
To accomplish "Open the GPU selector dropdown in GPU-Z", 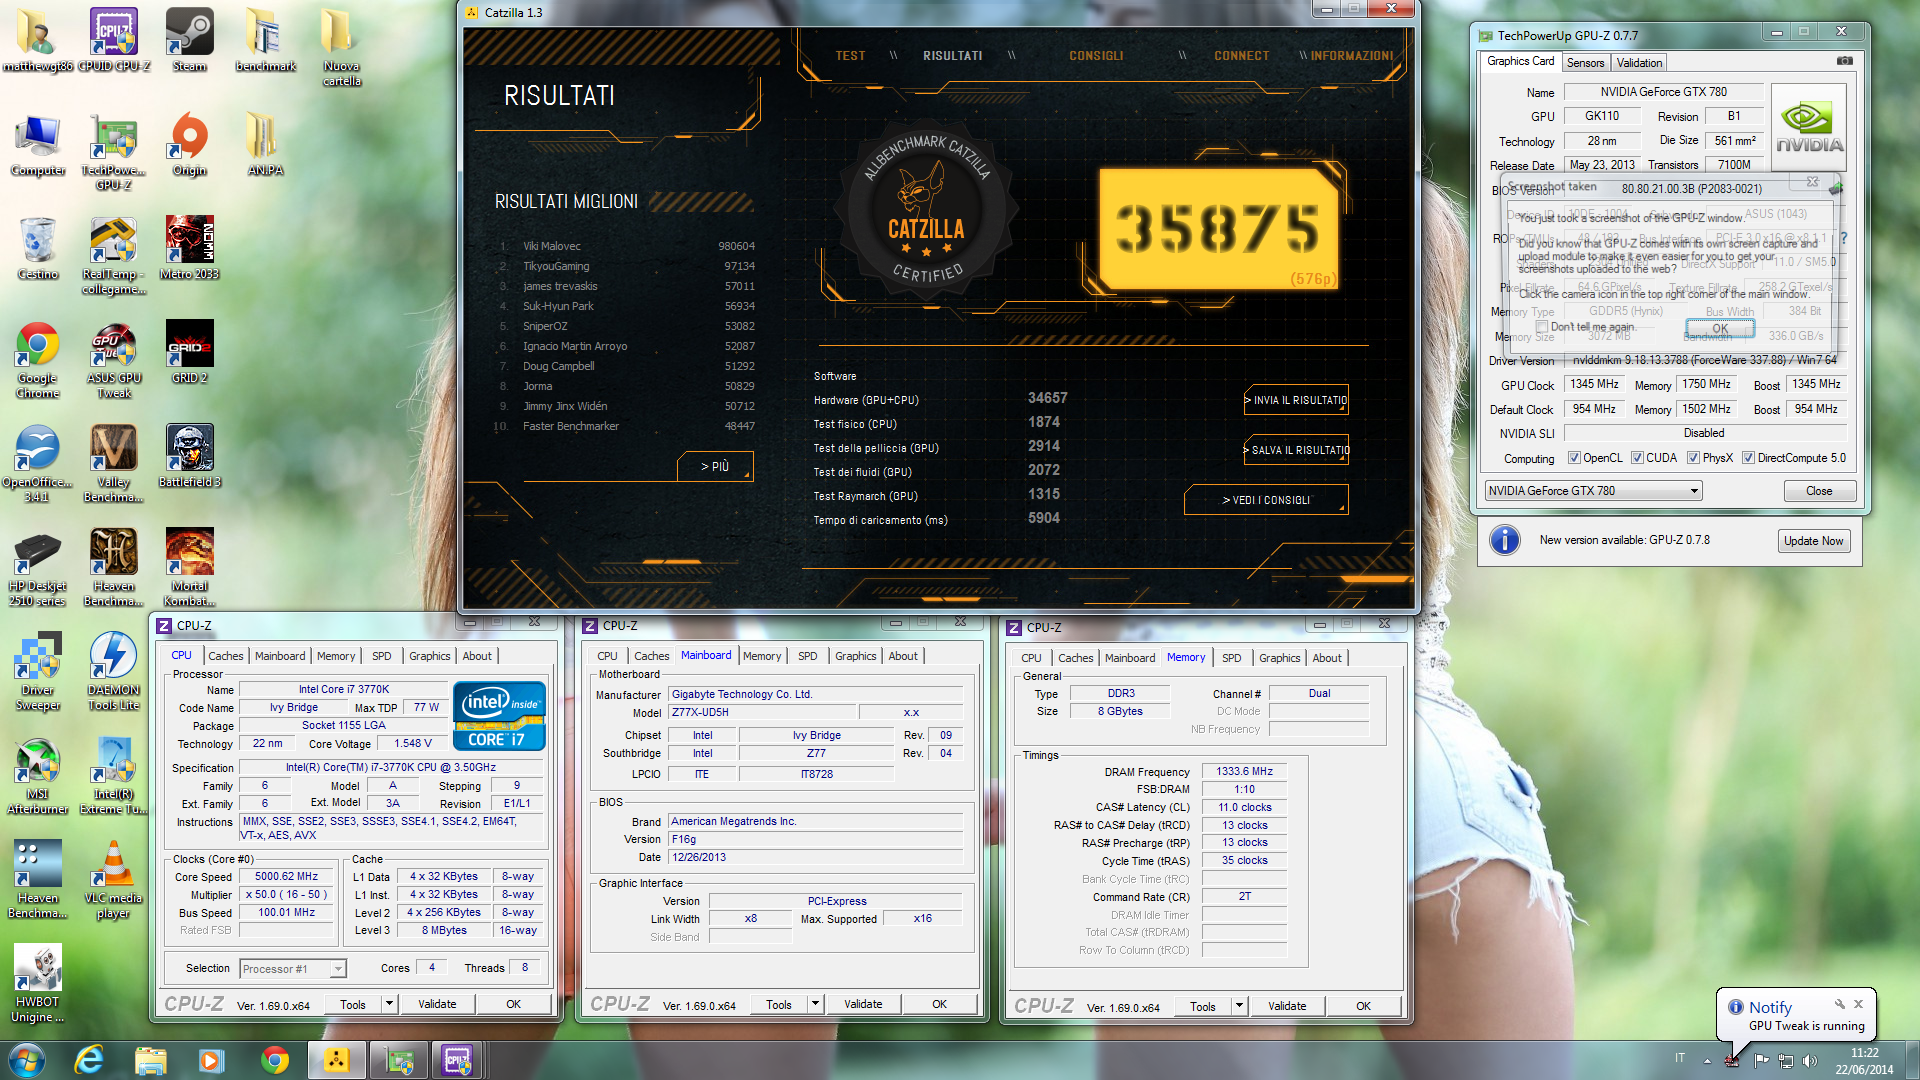I will [x=1593, y=491].
